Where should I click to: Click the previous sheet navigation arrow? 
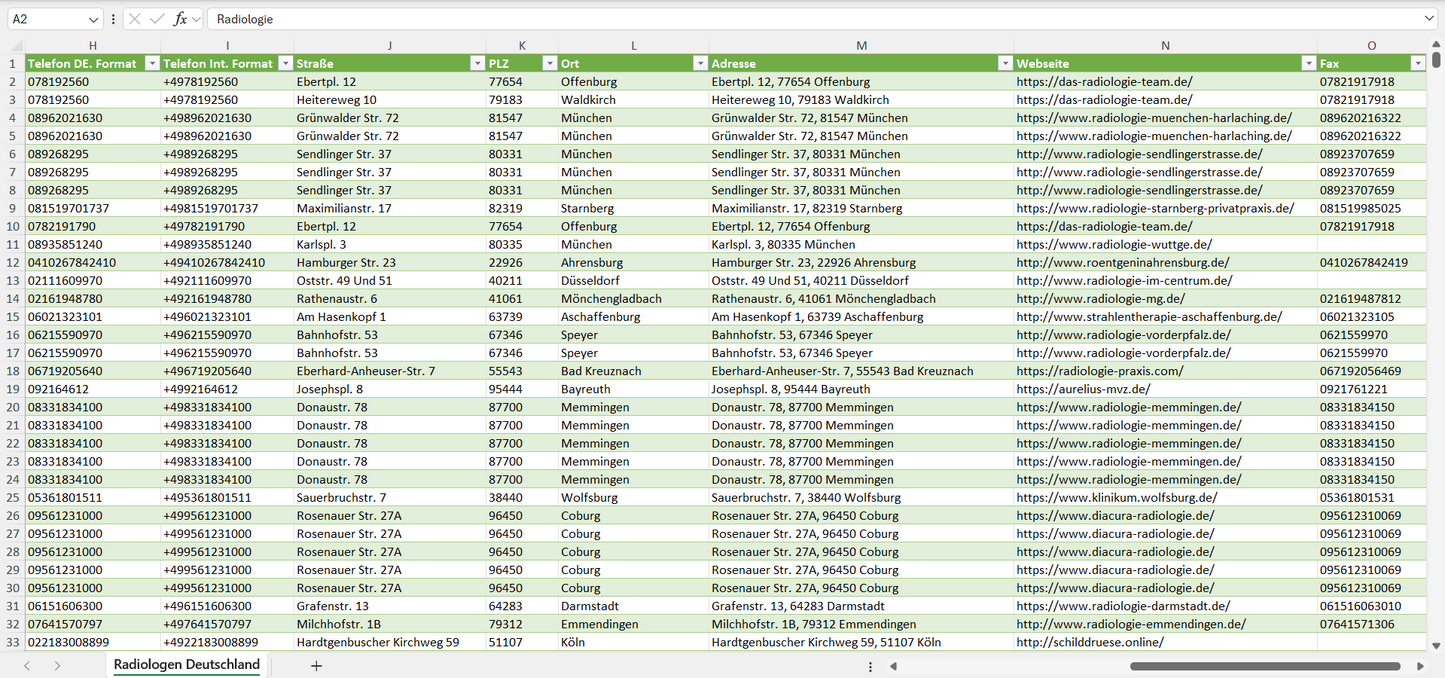pyautogui.click(x=27, y=665)
